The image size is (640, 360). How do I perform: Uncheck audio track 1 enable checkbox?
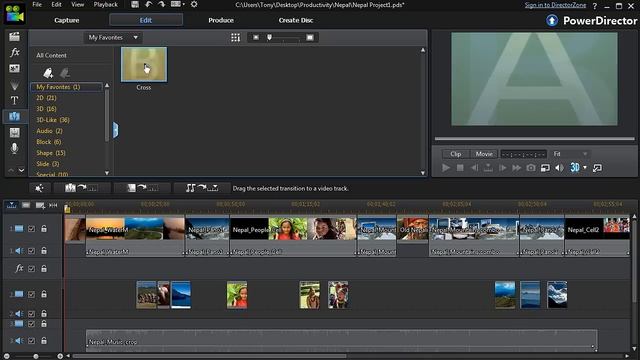tap(31, 251)
